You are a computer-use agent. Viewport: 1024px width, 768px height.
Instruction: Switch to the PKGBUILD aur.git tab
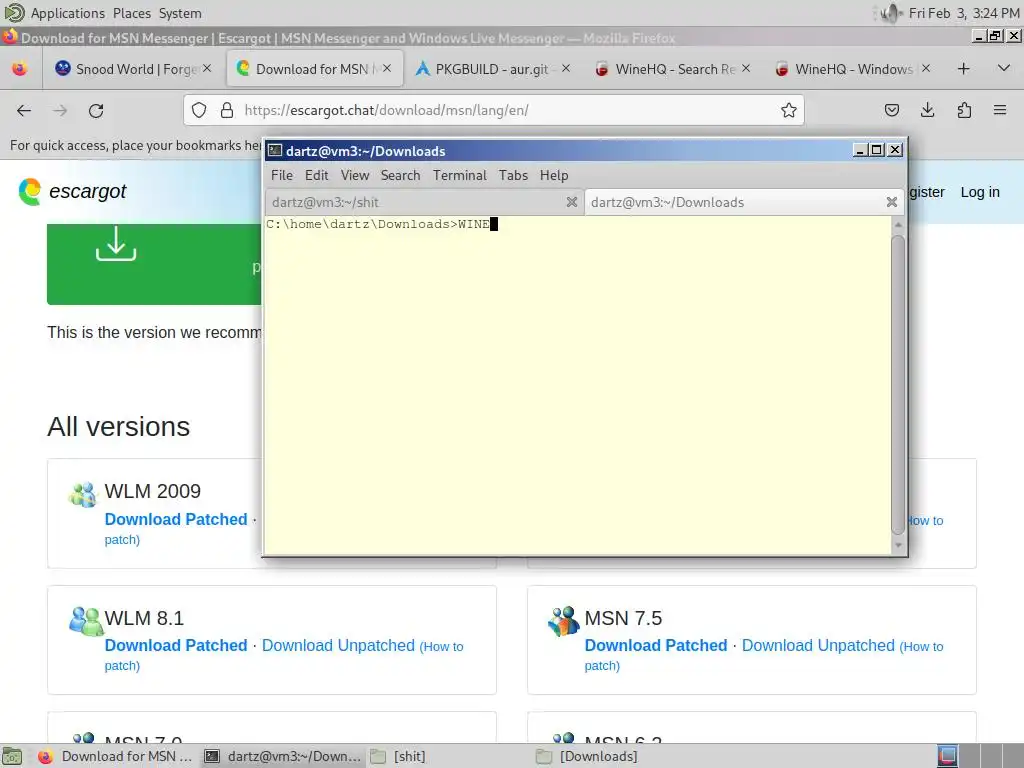[493, 69]
